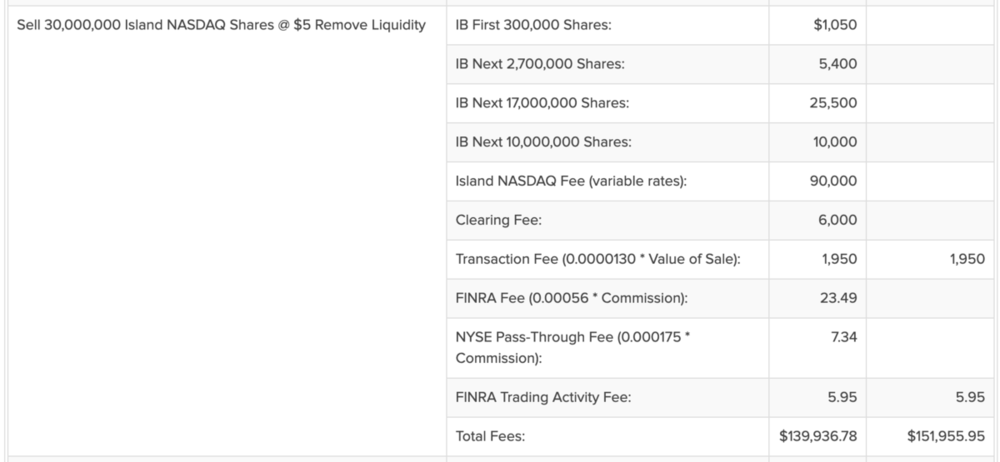Select the Clearing Fee label
Viewport: 1000px width, 462px height.
click(x=497, y=220)
